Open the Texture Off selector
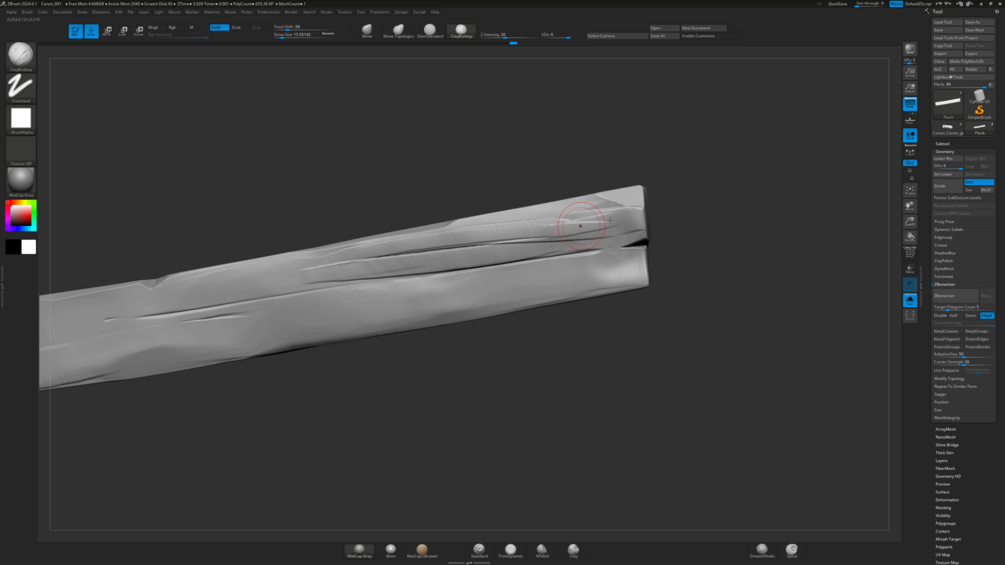Viewport: 1005px width, 565px height. (21, 151)
